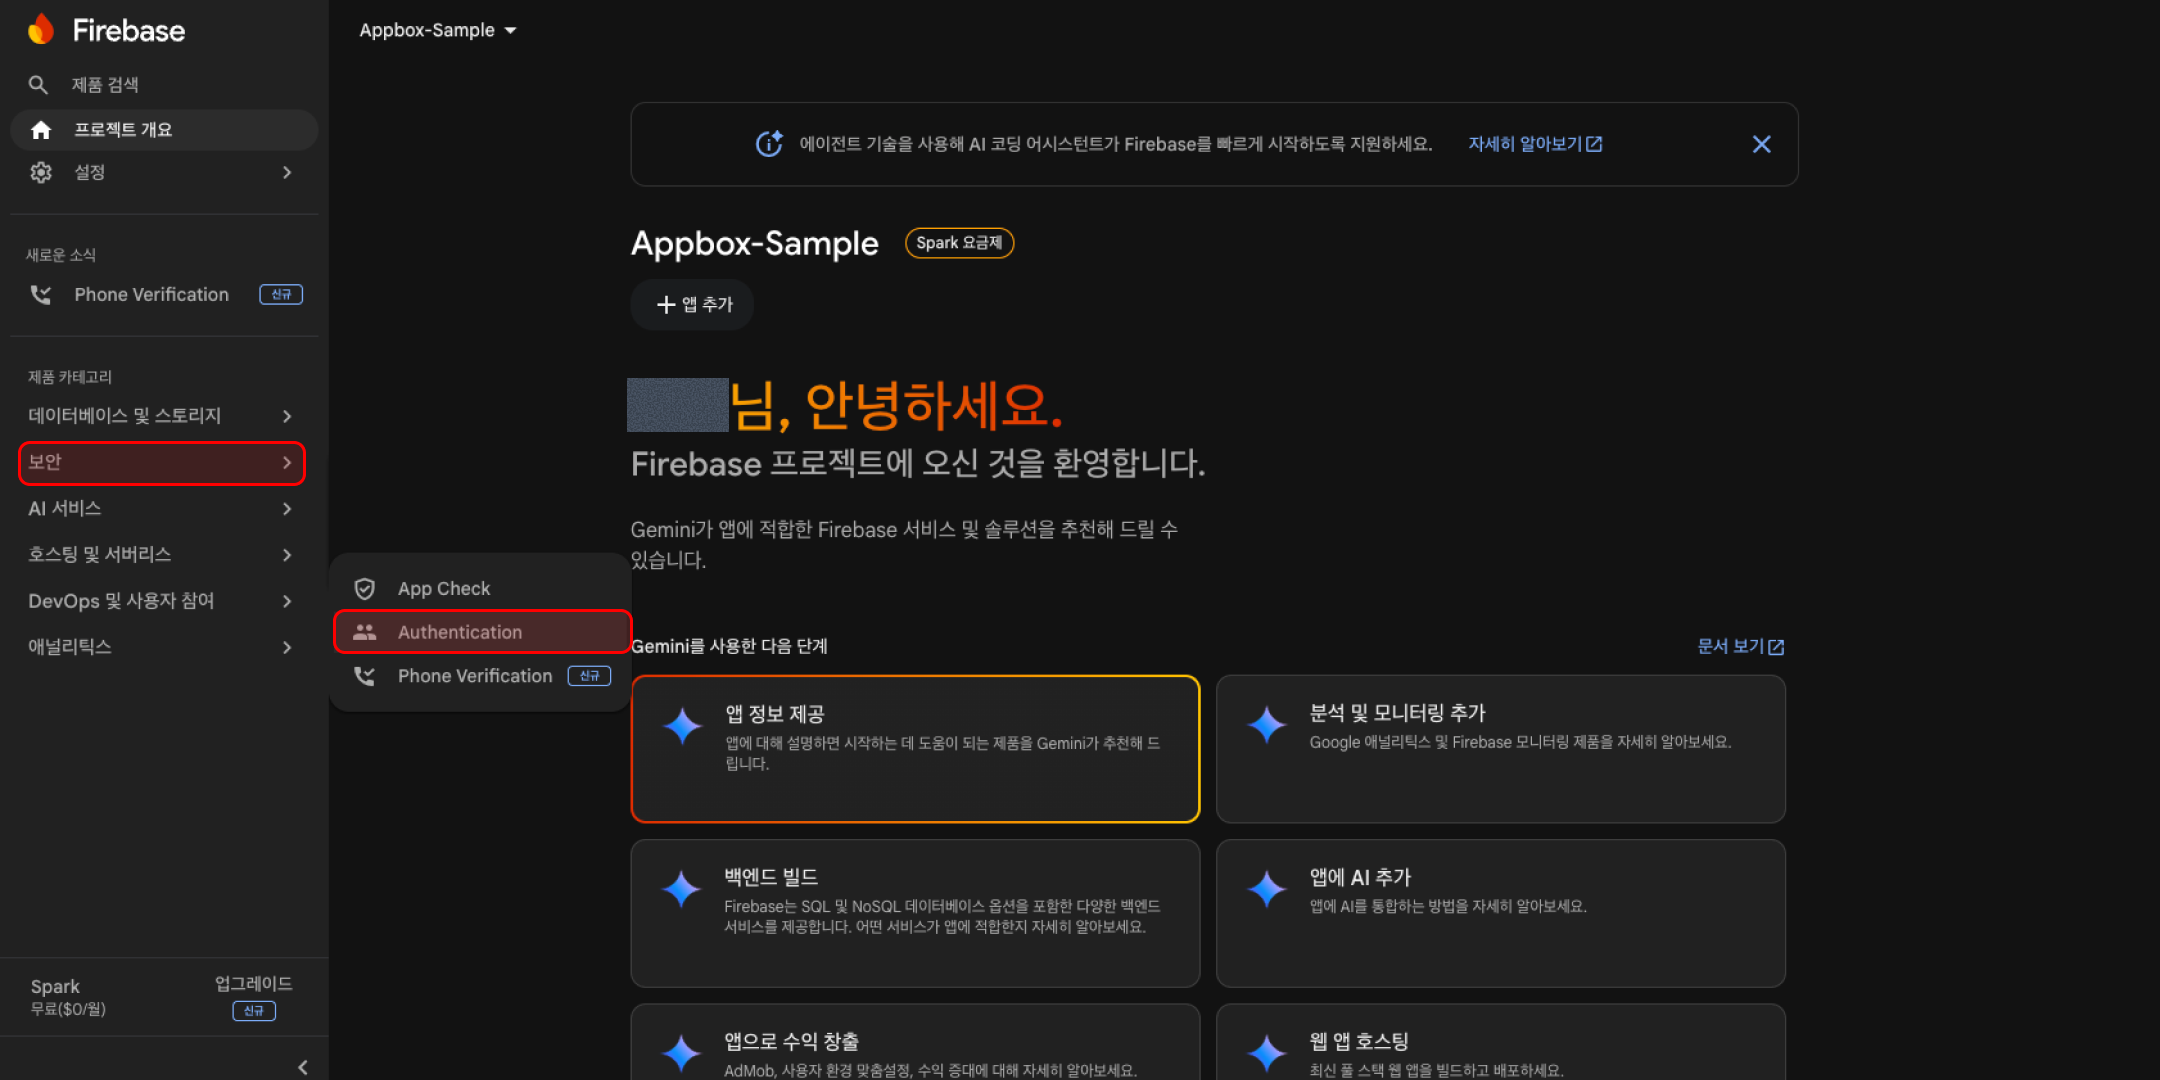Click the 앱 추가 button
This screenshot has height=1080, width=2160.
pyautogui.click(x=692, y=304)
